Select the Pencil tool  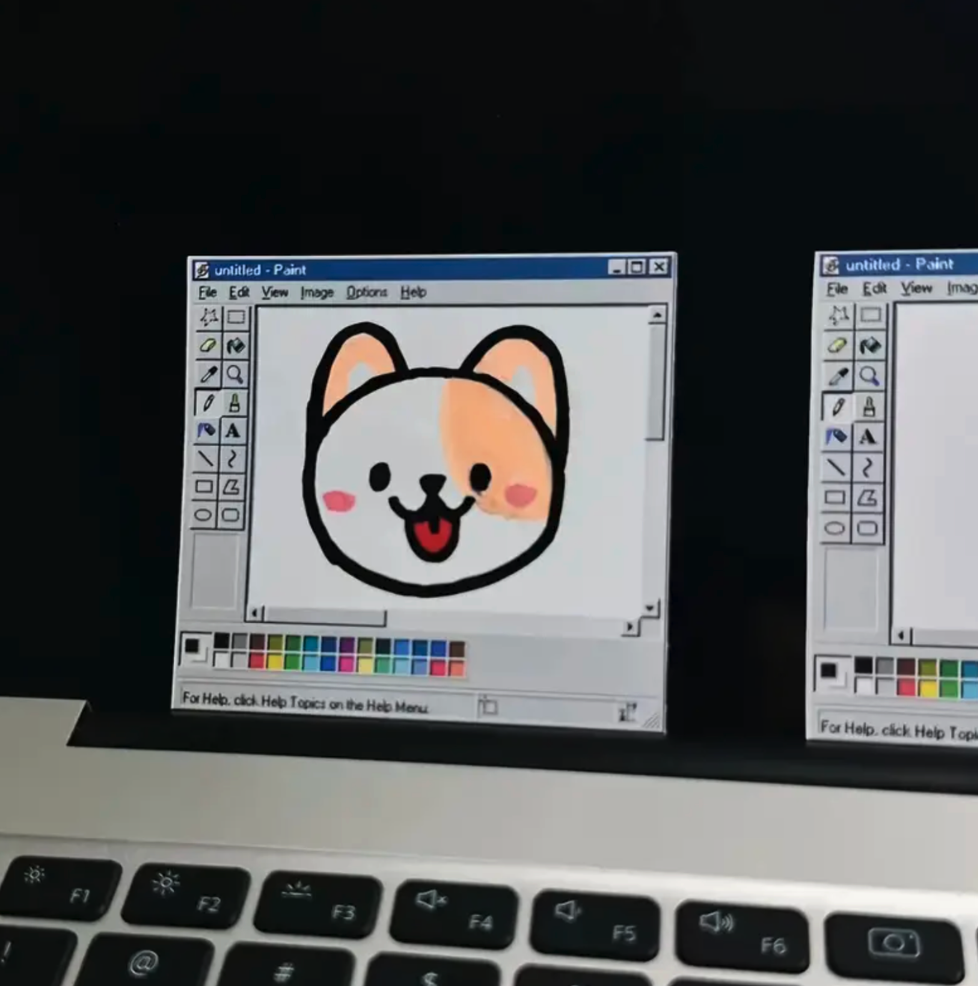[x=210, y=402]
